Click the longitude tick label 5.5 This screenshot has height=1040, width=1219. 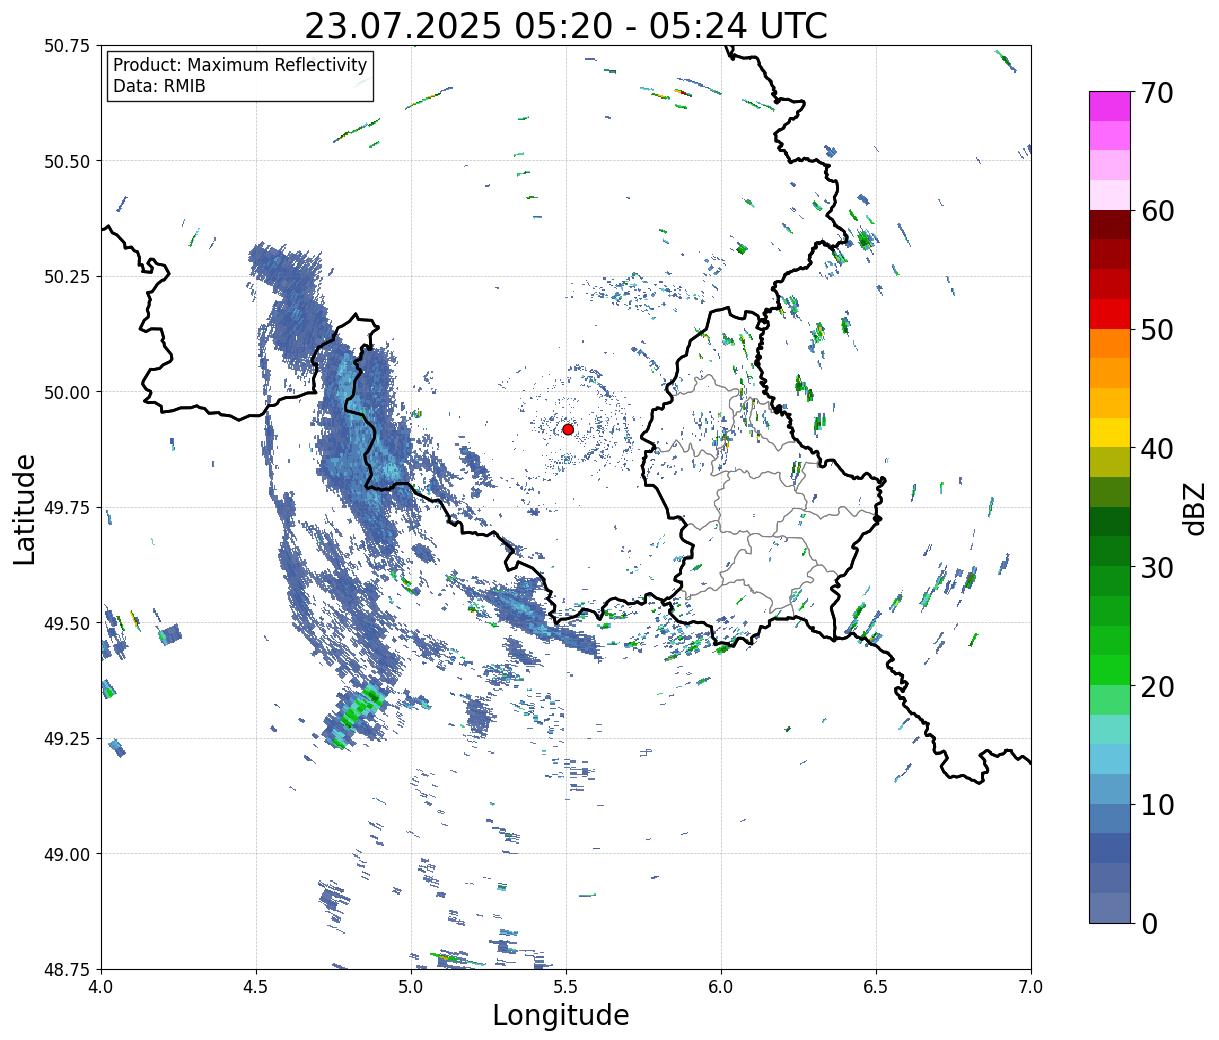[x=566, y=988]
